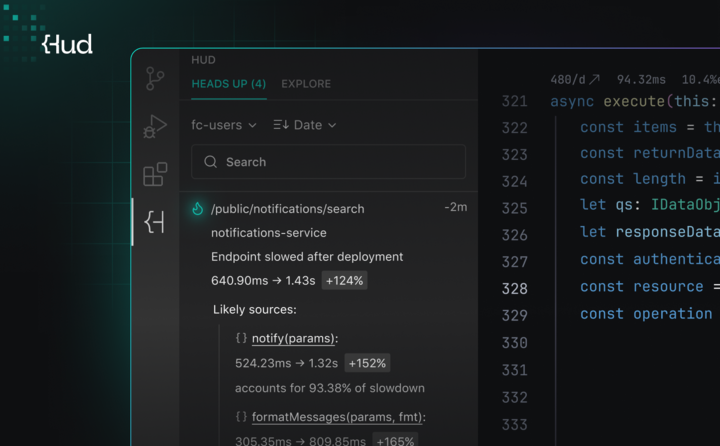This screenshot has height=446, width=720.
Task: Click the 'Likely sources:' label
Action: (x=254, y=310)
